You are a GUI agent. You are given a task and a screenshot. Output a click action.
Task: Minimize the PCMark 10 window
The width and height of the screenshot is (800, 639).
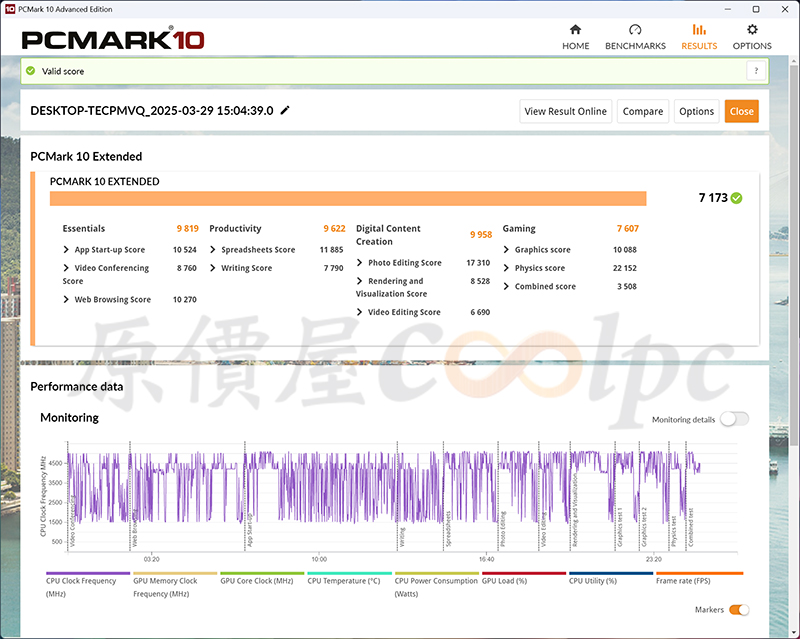coord(728,9)
